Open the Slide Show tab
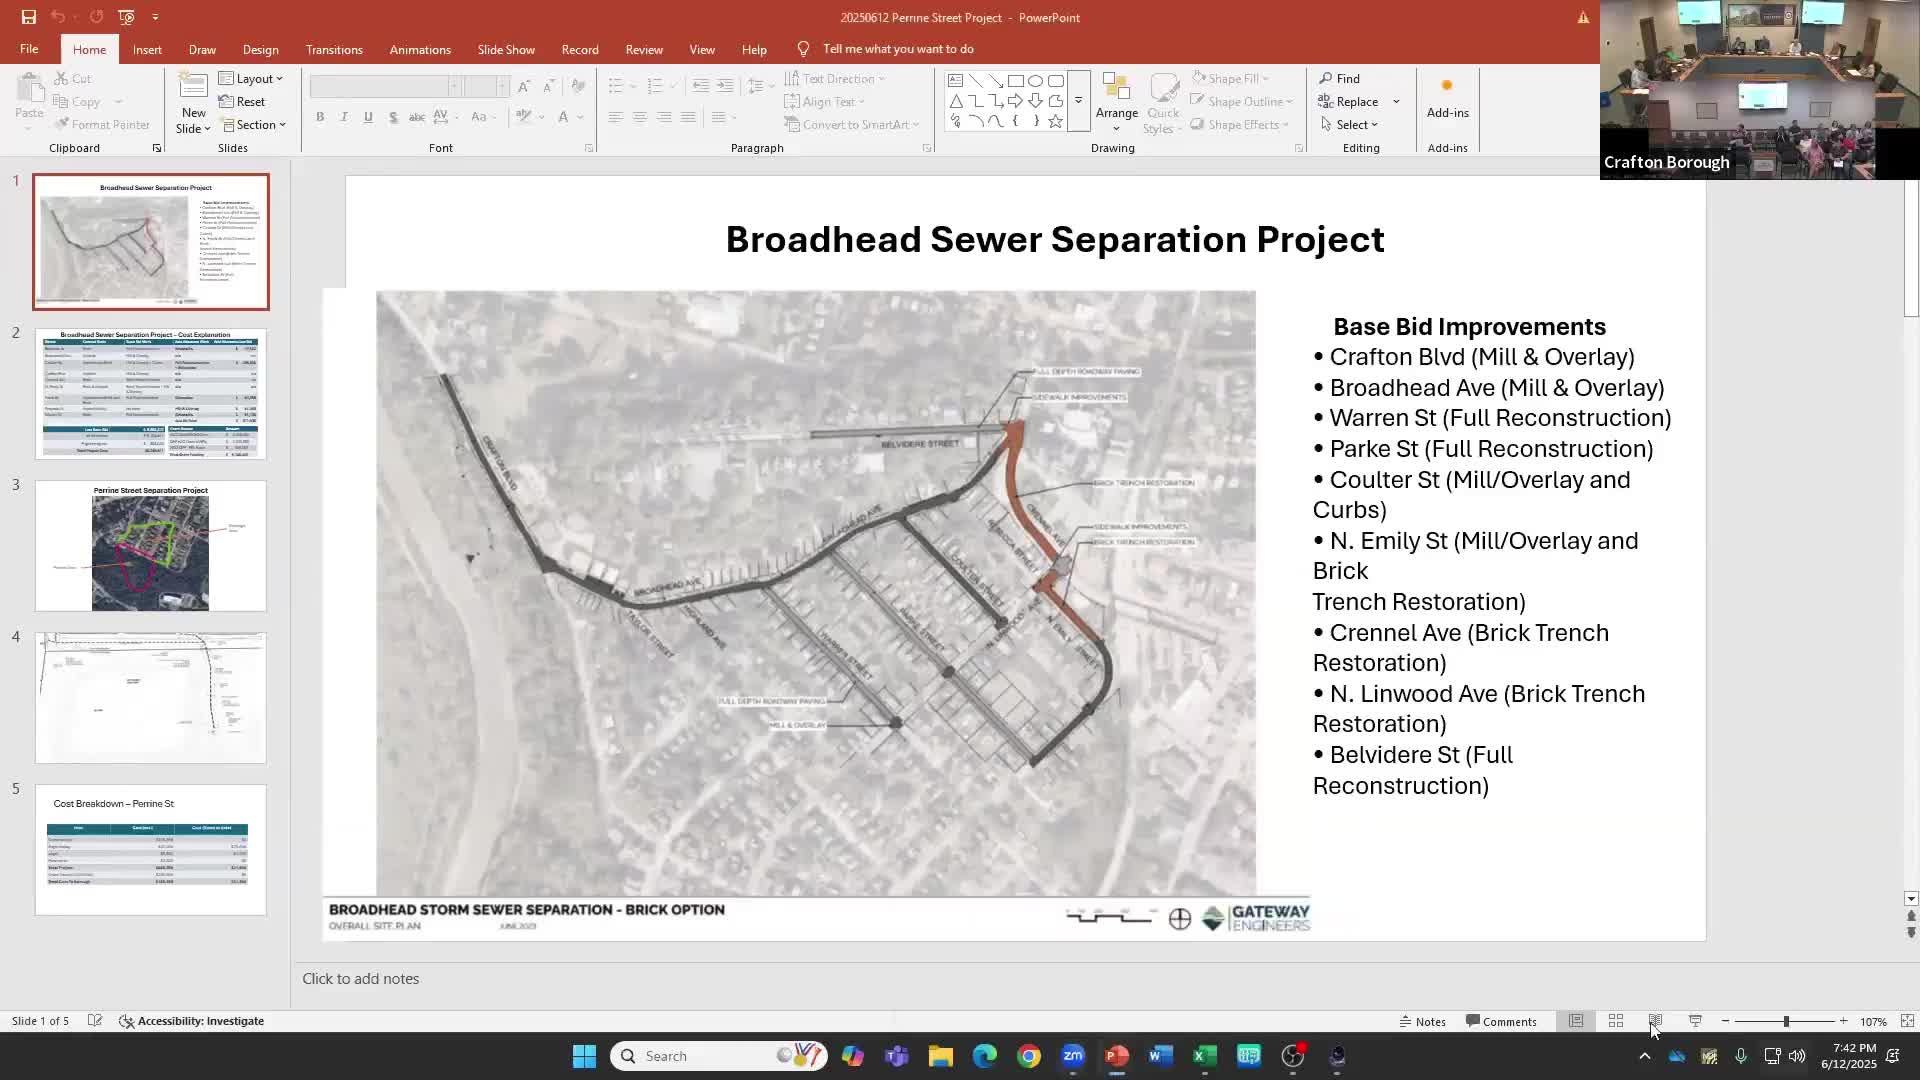The image size is (1920, 1080). tap(506, 49)
